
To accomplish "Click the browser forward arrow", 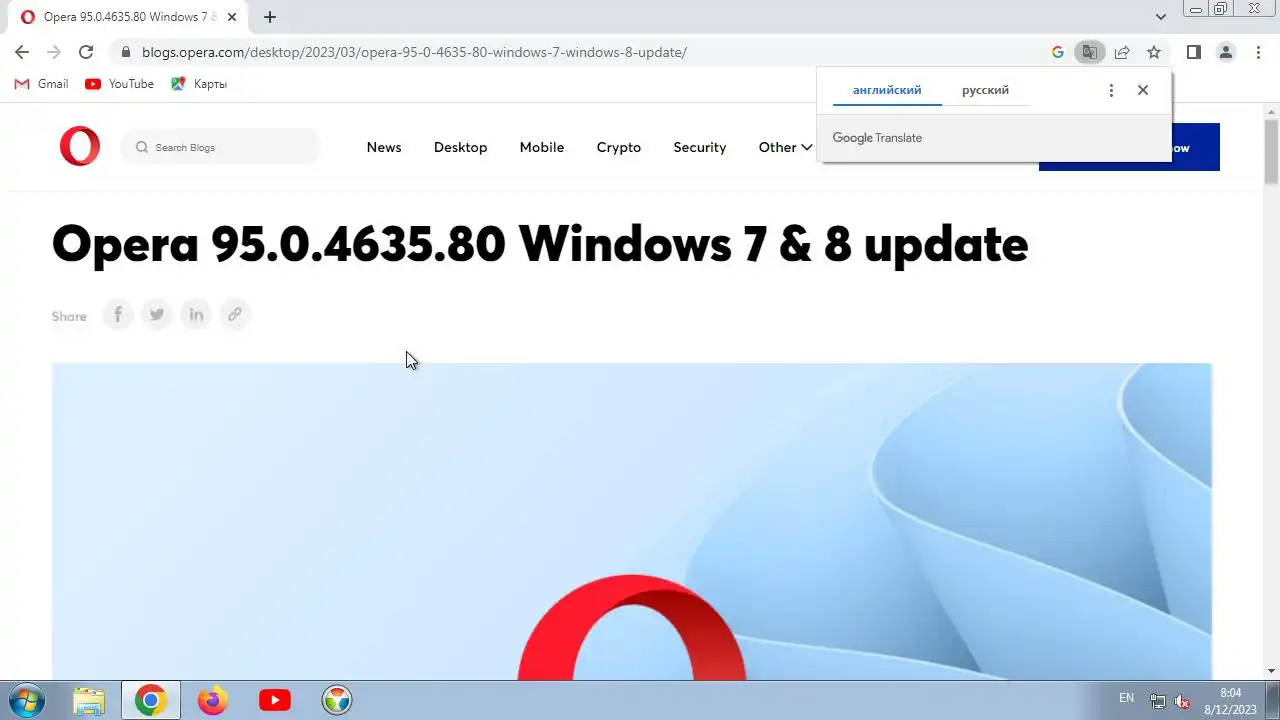I will [x=54, y=52].
